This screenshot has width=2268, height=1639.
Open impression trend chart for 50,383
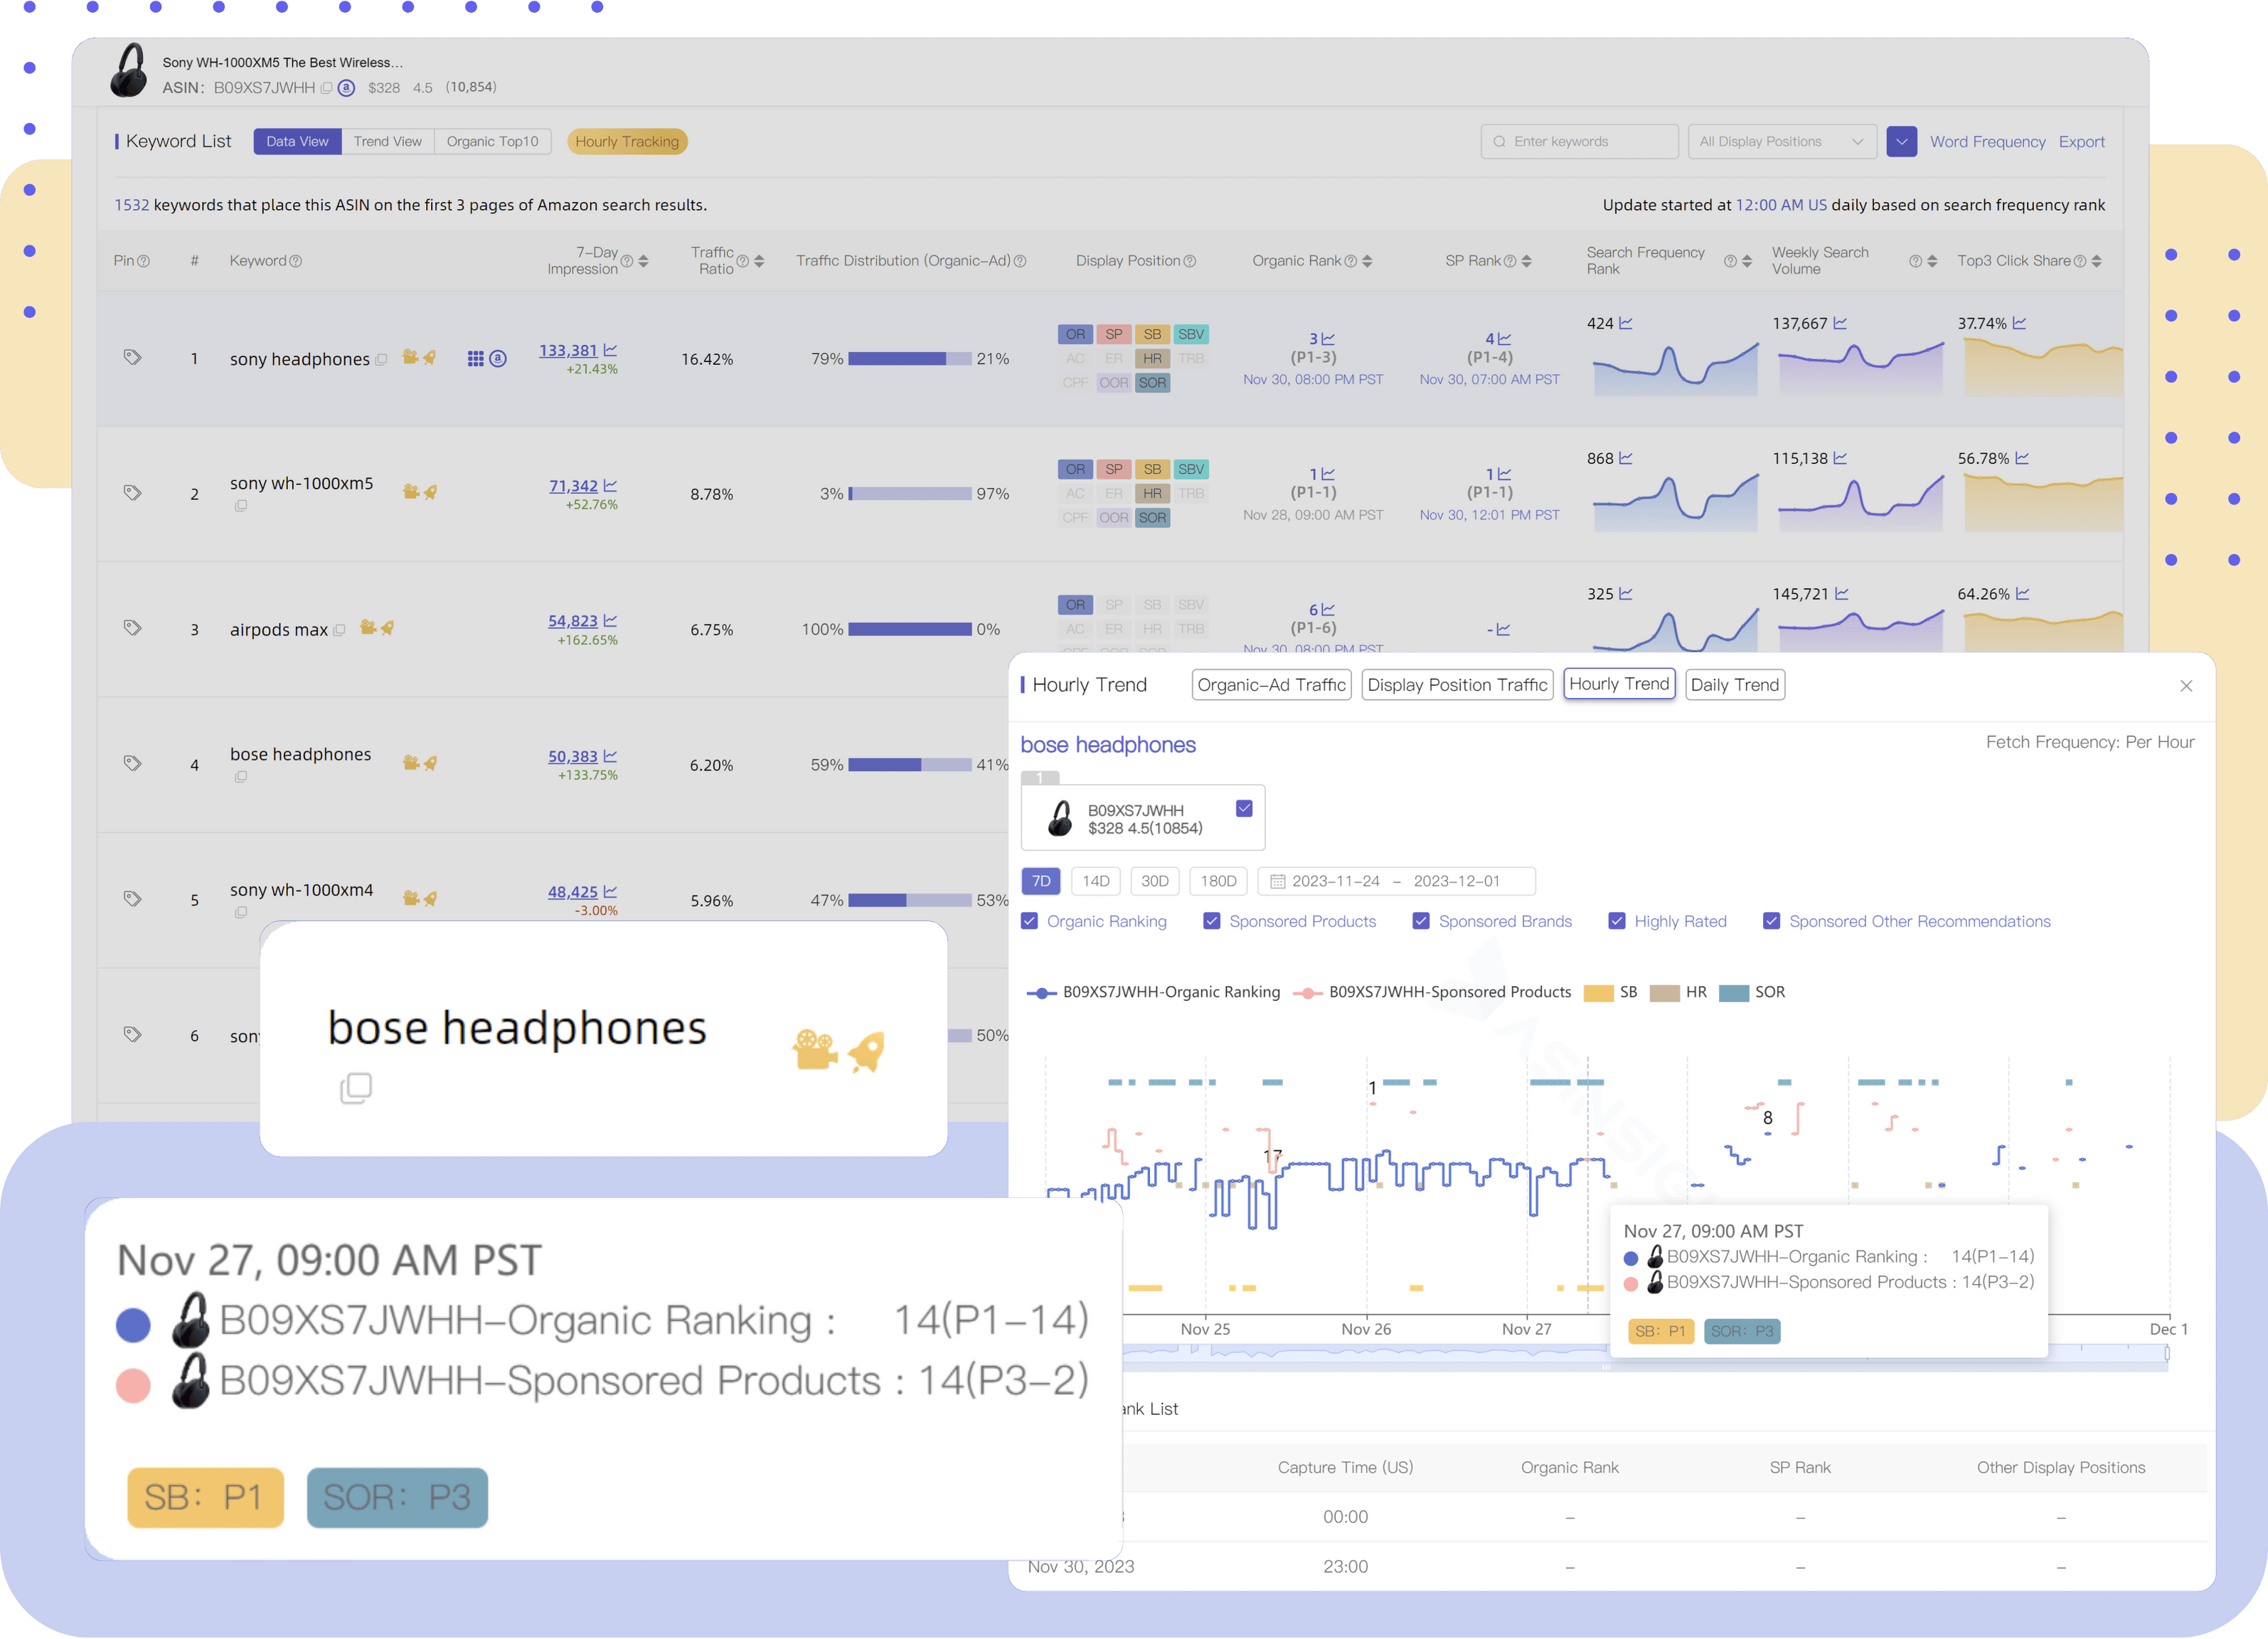pyautogui.click(x=610, y=756)
